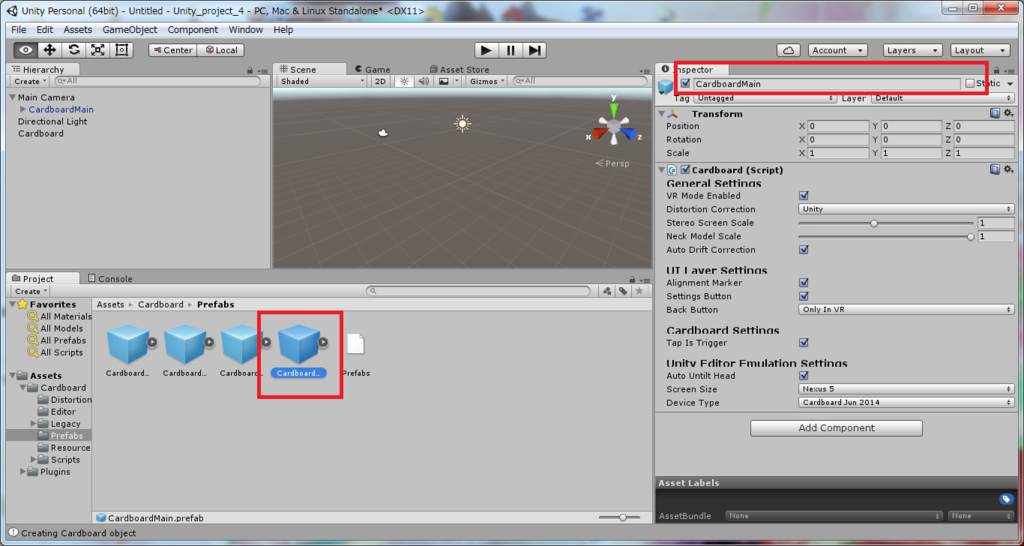
Task: Open the Gizmos dropdown
Action: [x=488, y=81]
